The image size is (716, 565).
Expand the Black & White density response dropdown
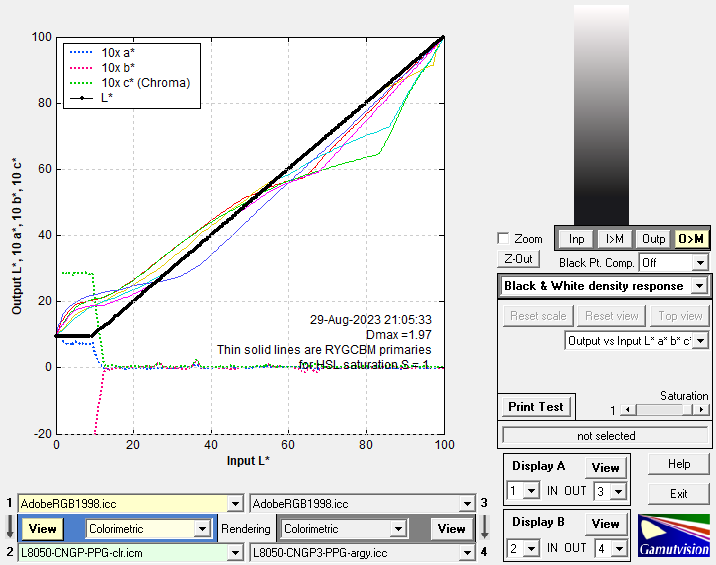699,286
